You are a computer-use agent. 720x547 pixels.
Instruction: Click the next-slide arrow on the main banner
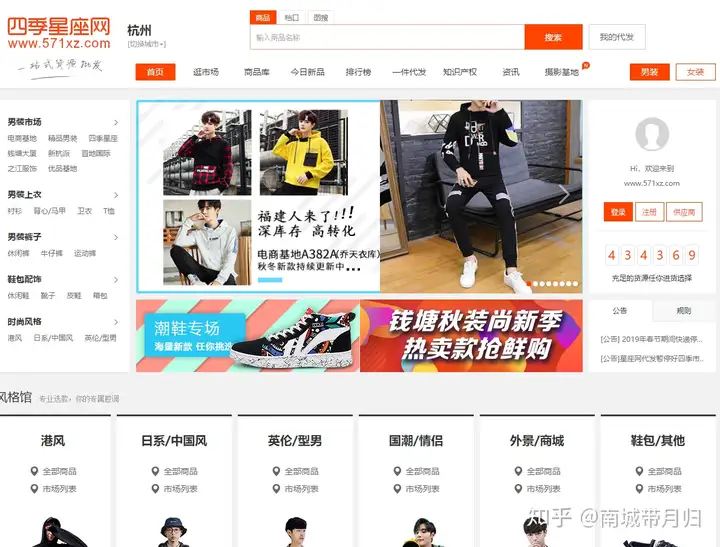coord(564,195)
